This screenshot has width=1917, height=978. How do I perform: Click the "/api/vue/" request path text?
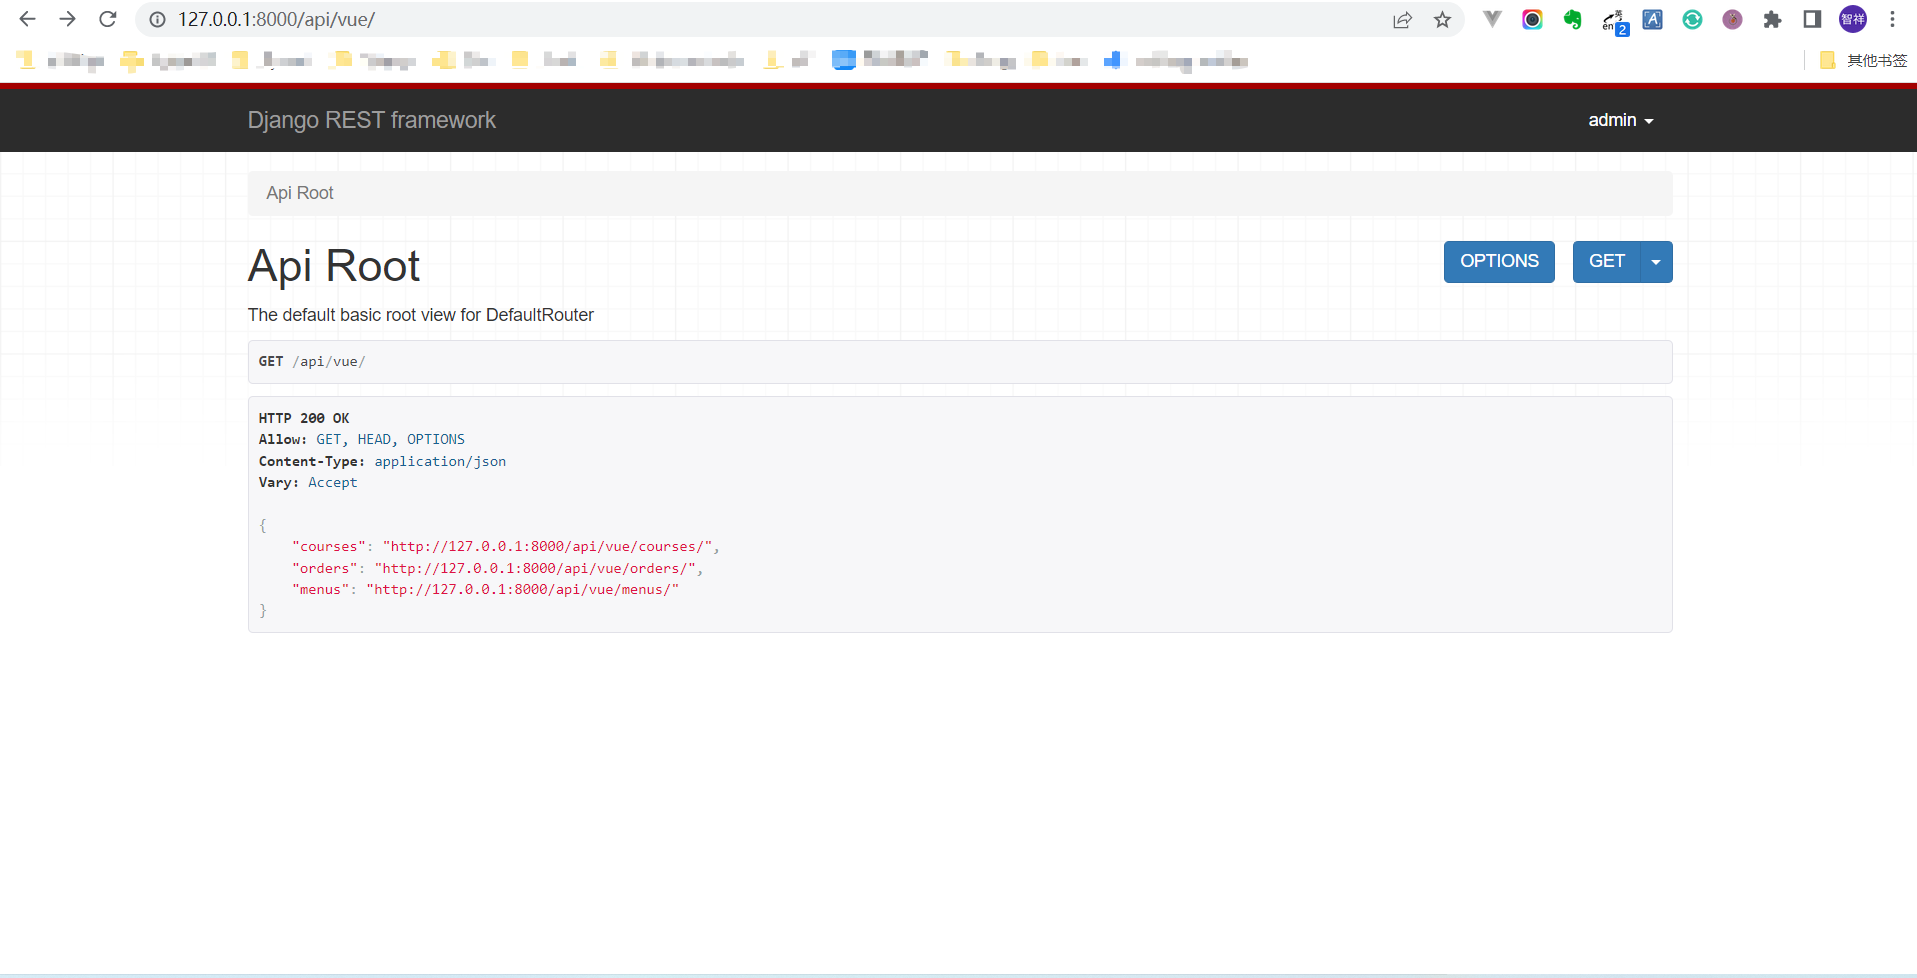[329, 362]
